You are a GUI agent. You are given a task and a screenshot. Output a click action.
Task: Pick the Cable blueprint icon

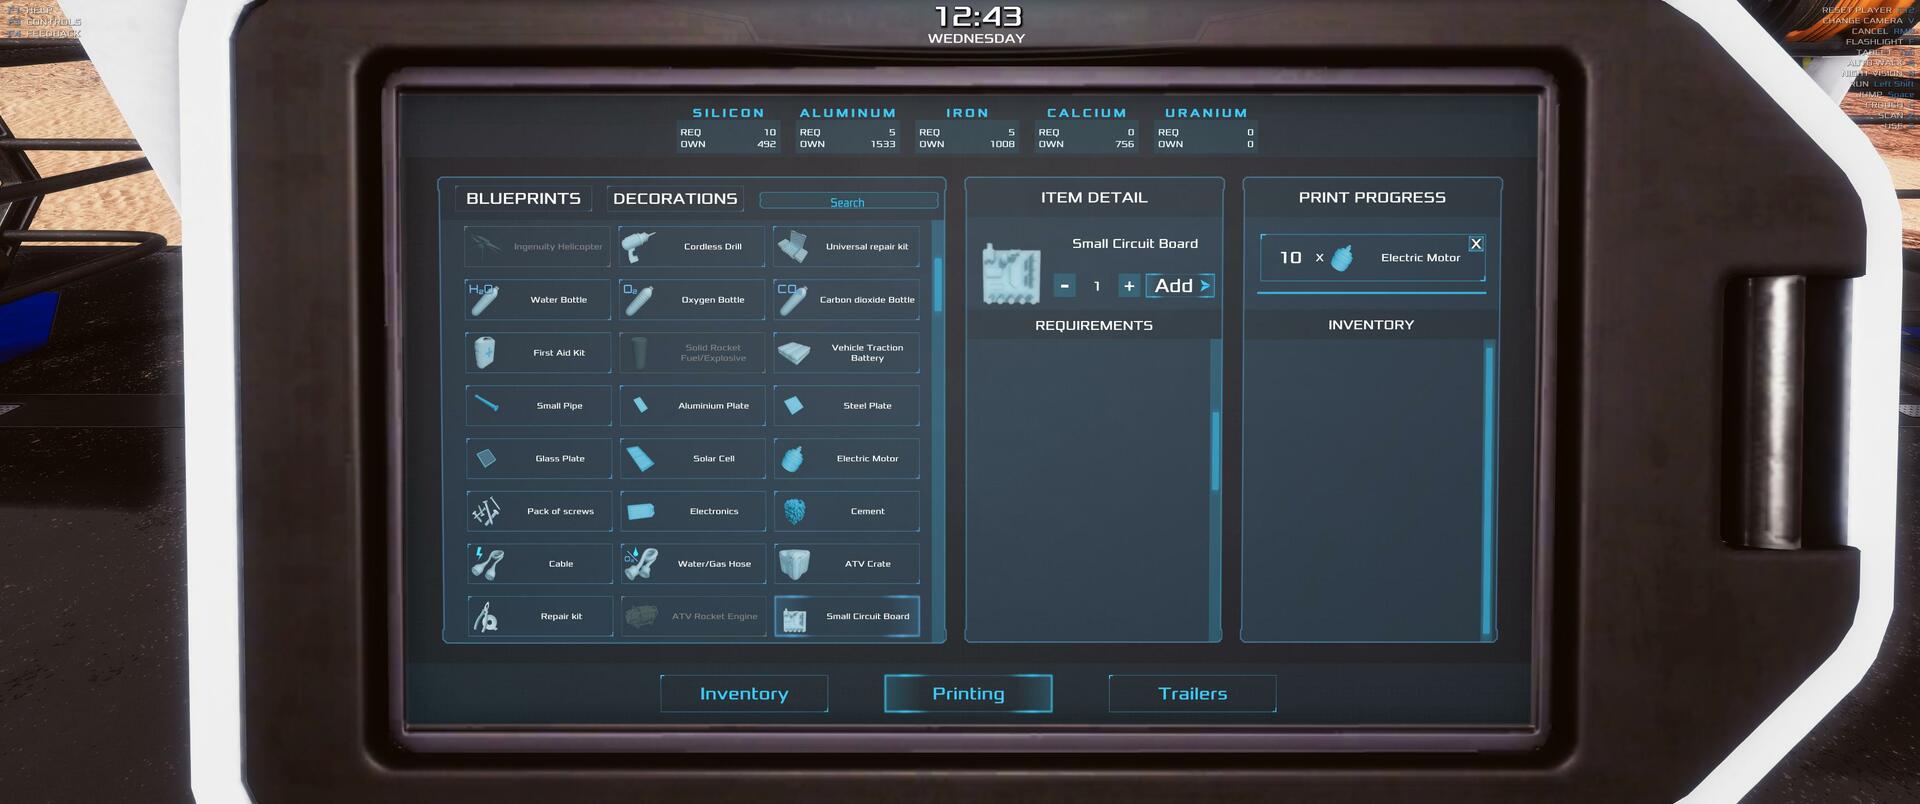(487, 564)
